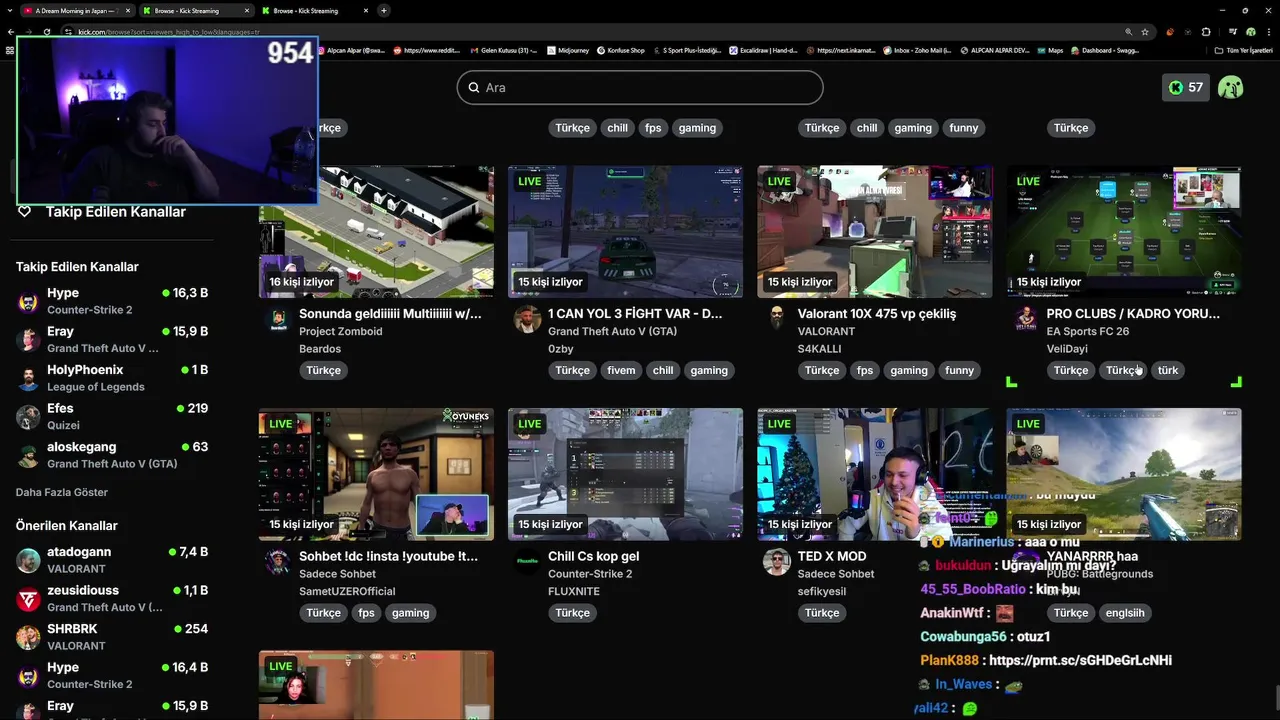The image size is (1280, 720).
Task: Open EA Sports FC 26 category link
Action: 1088,331
